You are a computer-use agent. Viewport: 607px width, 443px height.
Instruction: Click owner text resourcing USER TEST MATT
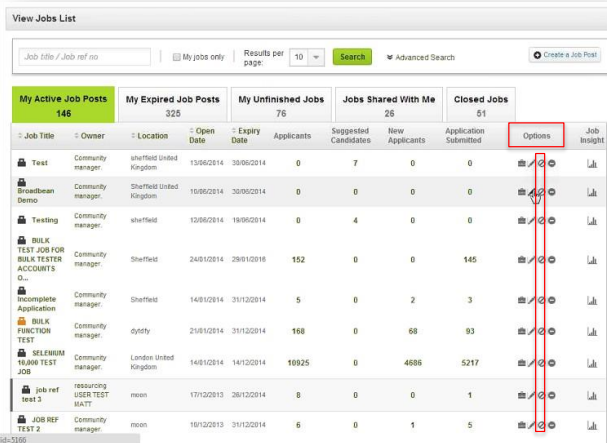91,395
